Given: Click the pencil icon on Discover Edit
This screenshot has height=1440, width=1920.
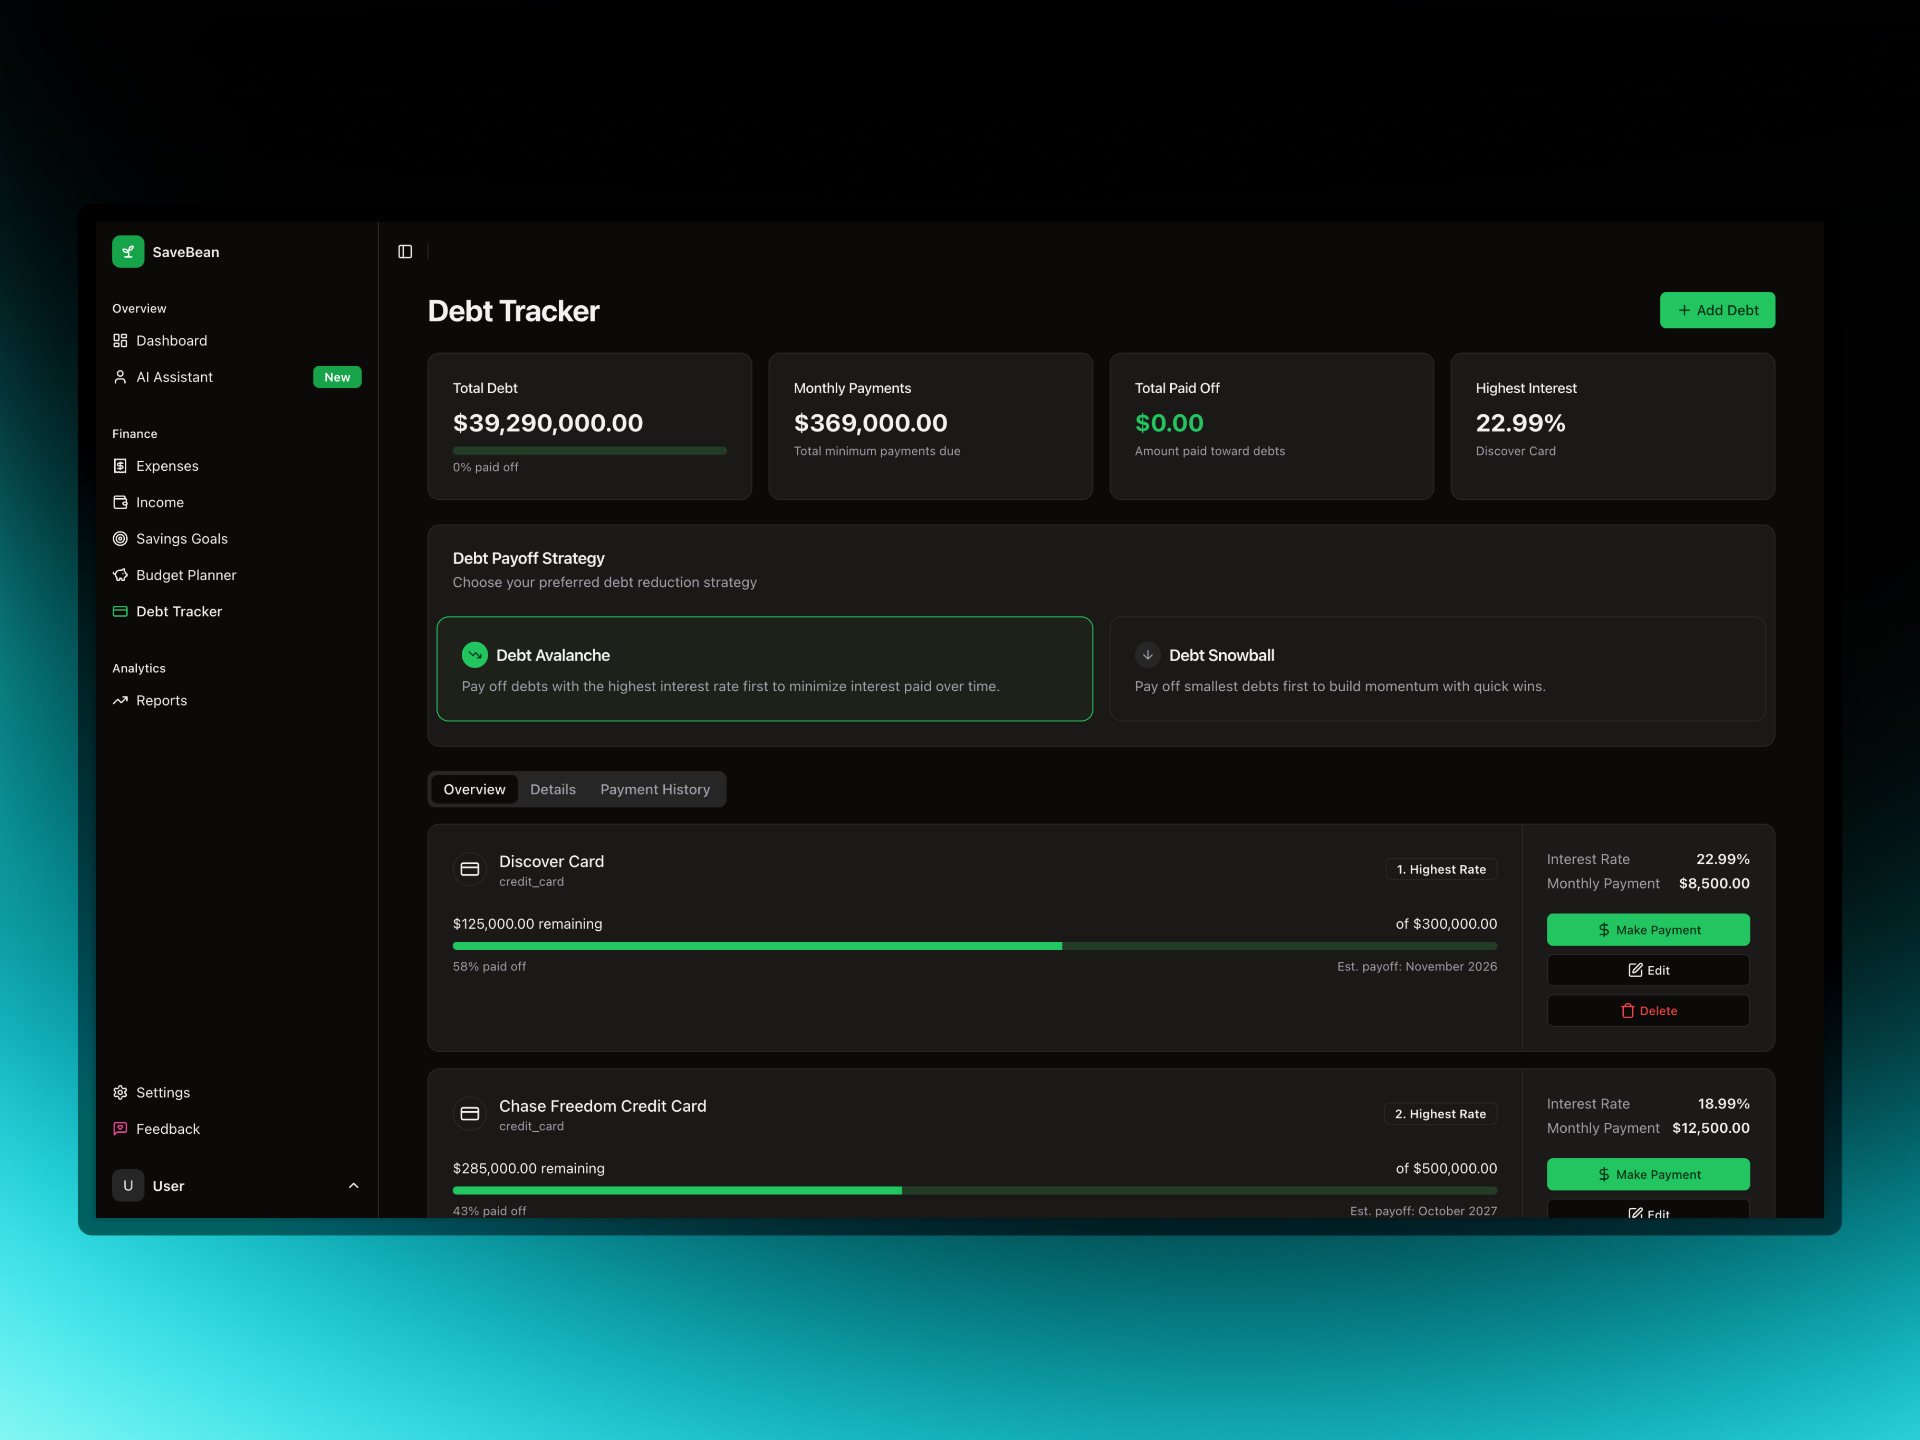Looking at the screenshot, I should [x=1636, y=971].
